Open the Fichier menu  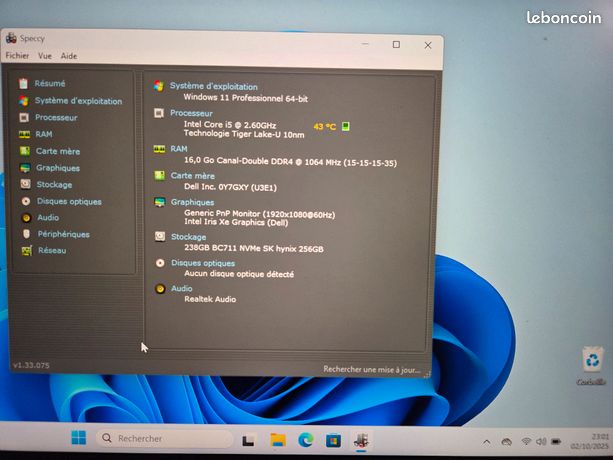tap(17, 56)
